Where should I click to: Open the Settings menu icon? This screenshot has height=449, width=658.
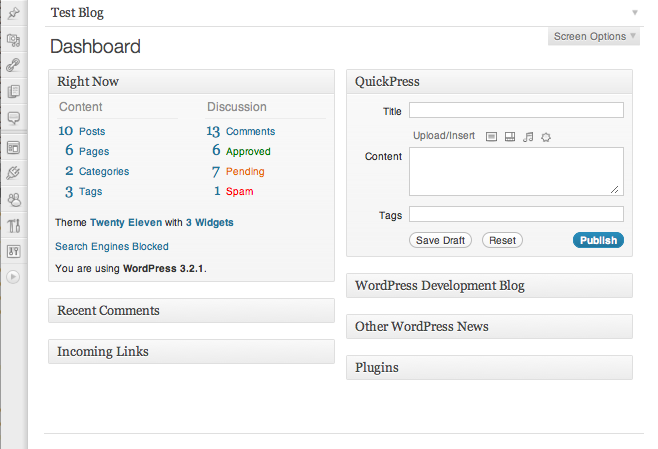[13, 251]
